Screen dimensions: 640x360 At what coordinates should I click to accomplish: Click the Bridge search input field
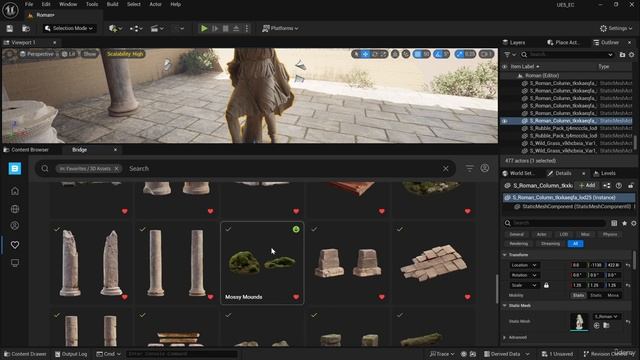284,169
